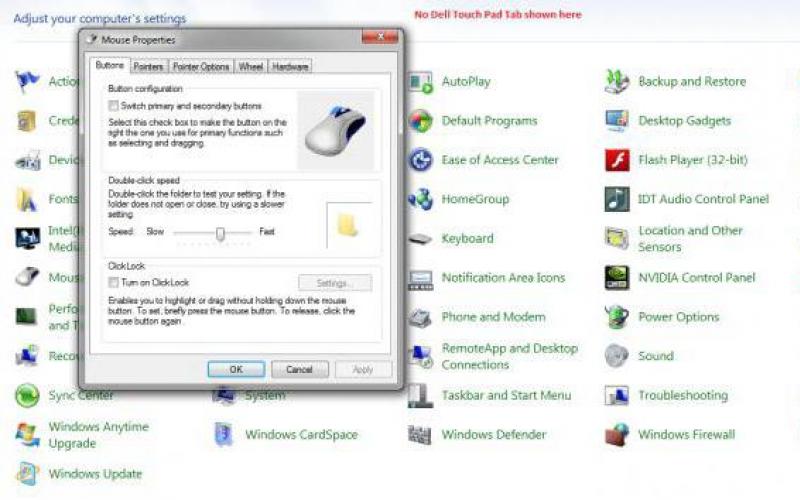800x500 pixels.
Task: Open the AutoPlay icon
Action: (421, 82)
